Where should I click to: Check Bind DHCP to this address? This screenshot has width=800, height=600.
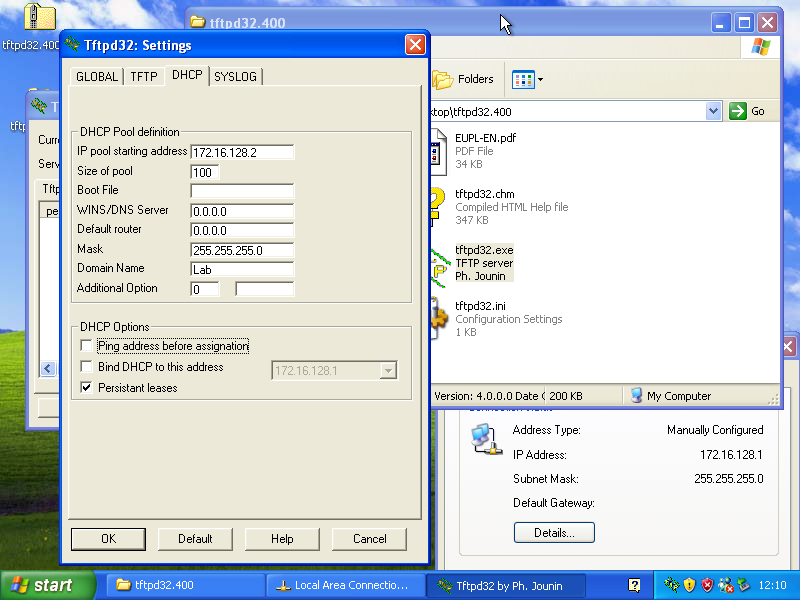coord(86,367)
